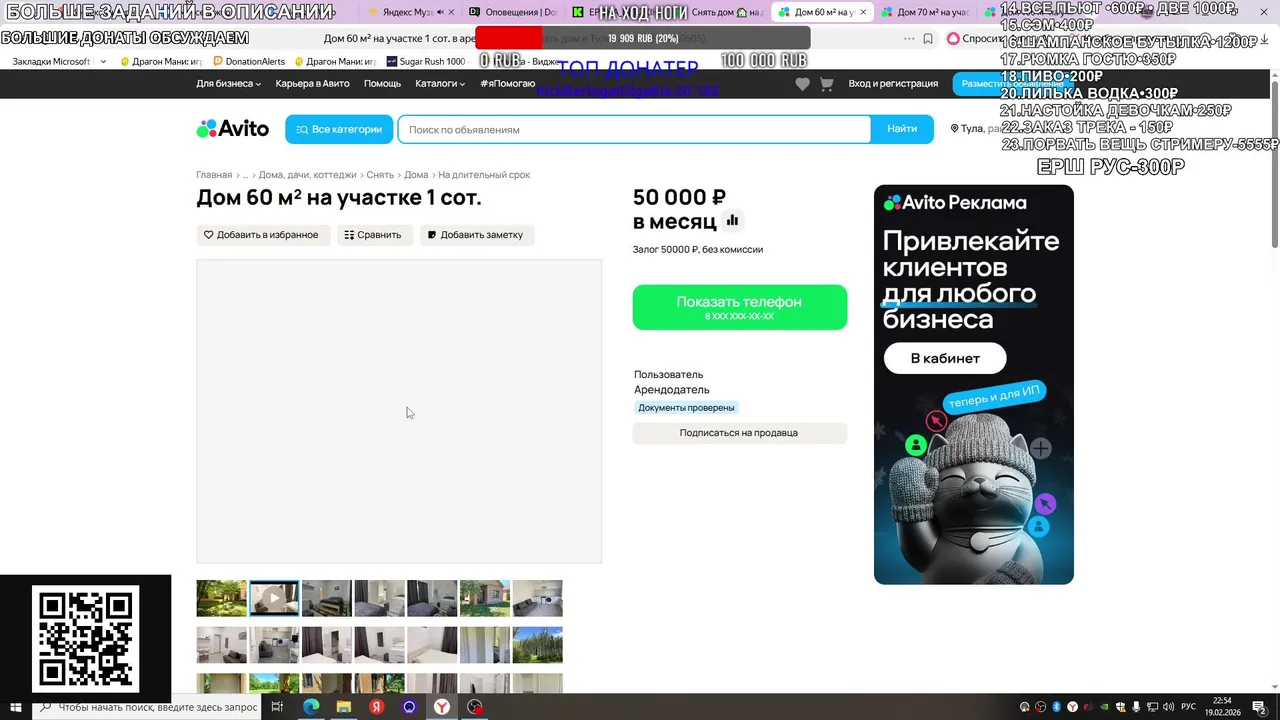Click Добавить заметку button
This screenshot has width=1280, height=720.
pos(476,235)
